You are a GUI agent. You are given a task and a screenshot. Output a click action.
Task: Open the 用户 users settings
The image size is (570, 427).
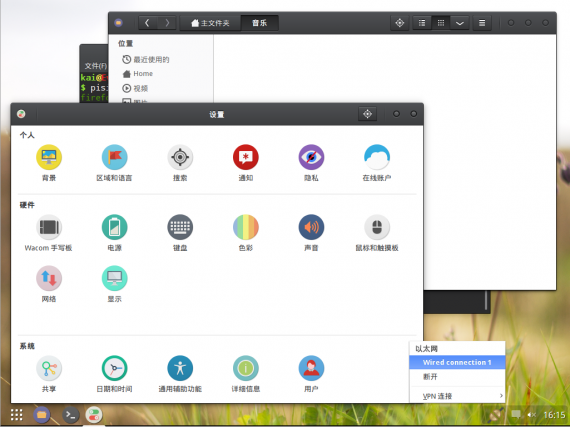(311, 374)
